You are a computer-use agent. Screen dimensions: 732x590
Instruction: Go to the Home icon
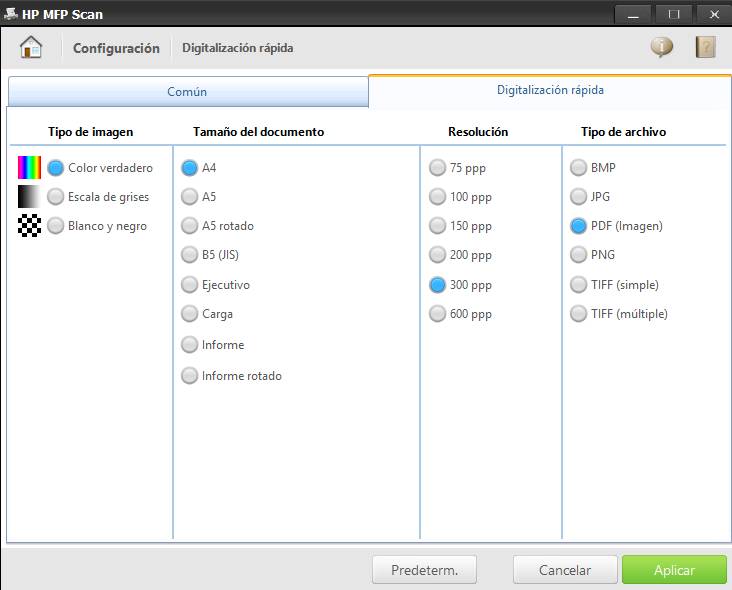[31, 47]
